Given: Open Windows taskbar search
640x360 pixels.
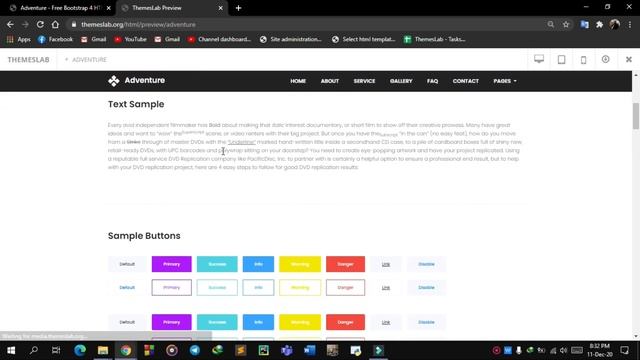Looking at the screenshot, I should coord(34,350).
